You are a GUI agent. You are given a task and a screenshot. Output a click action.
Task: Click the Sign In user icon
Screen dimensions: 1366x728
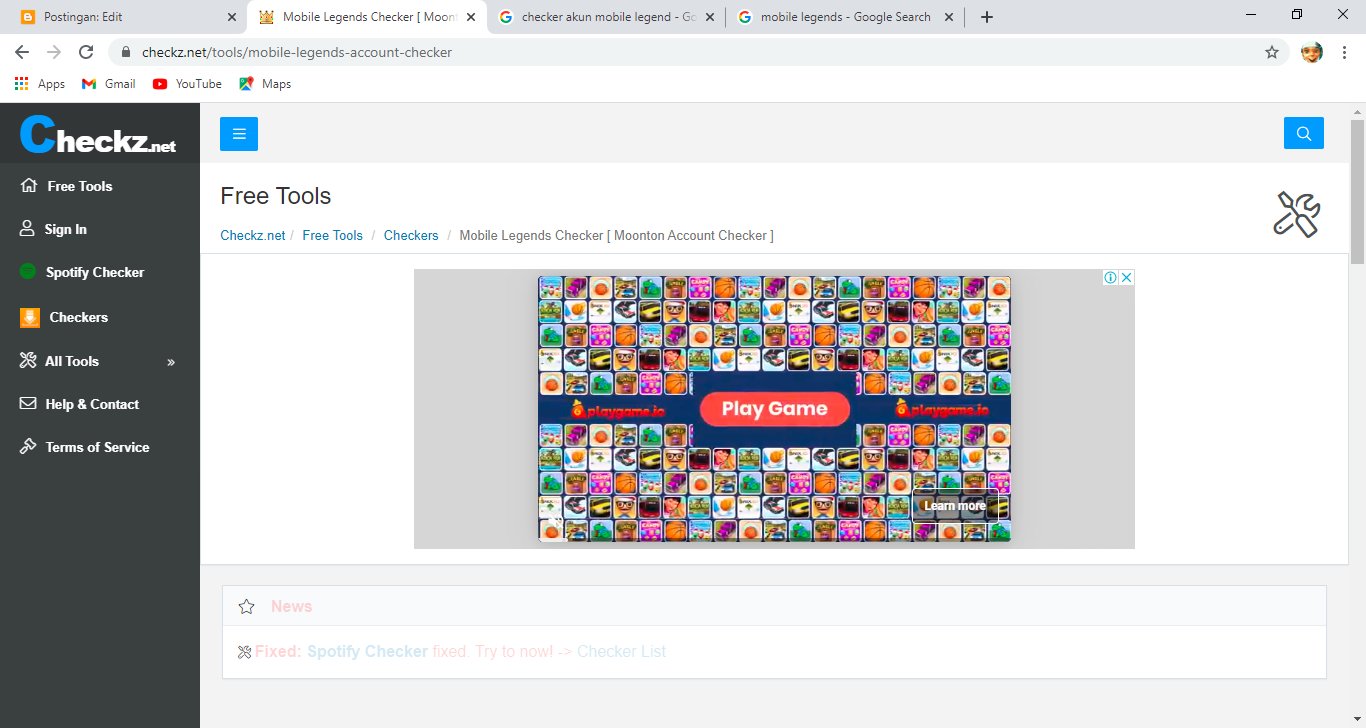[x=28, y=229]
